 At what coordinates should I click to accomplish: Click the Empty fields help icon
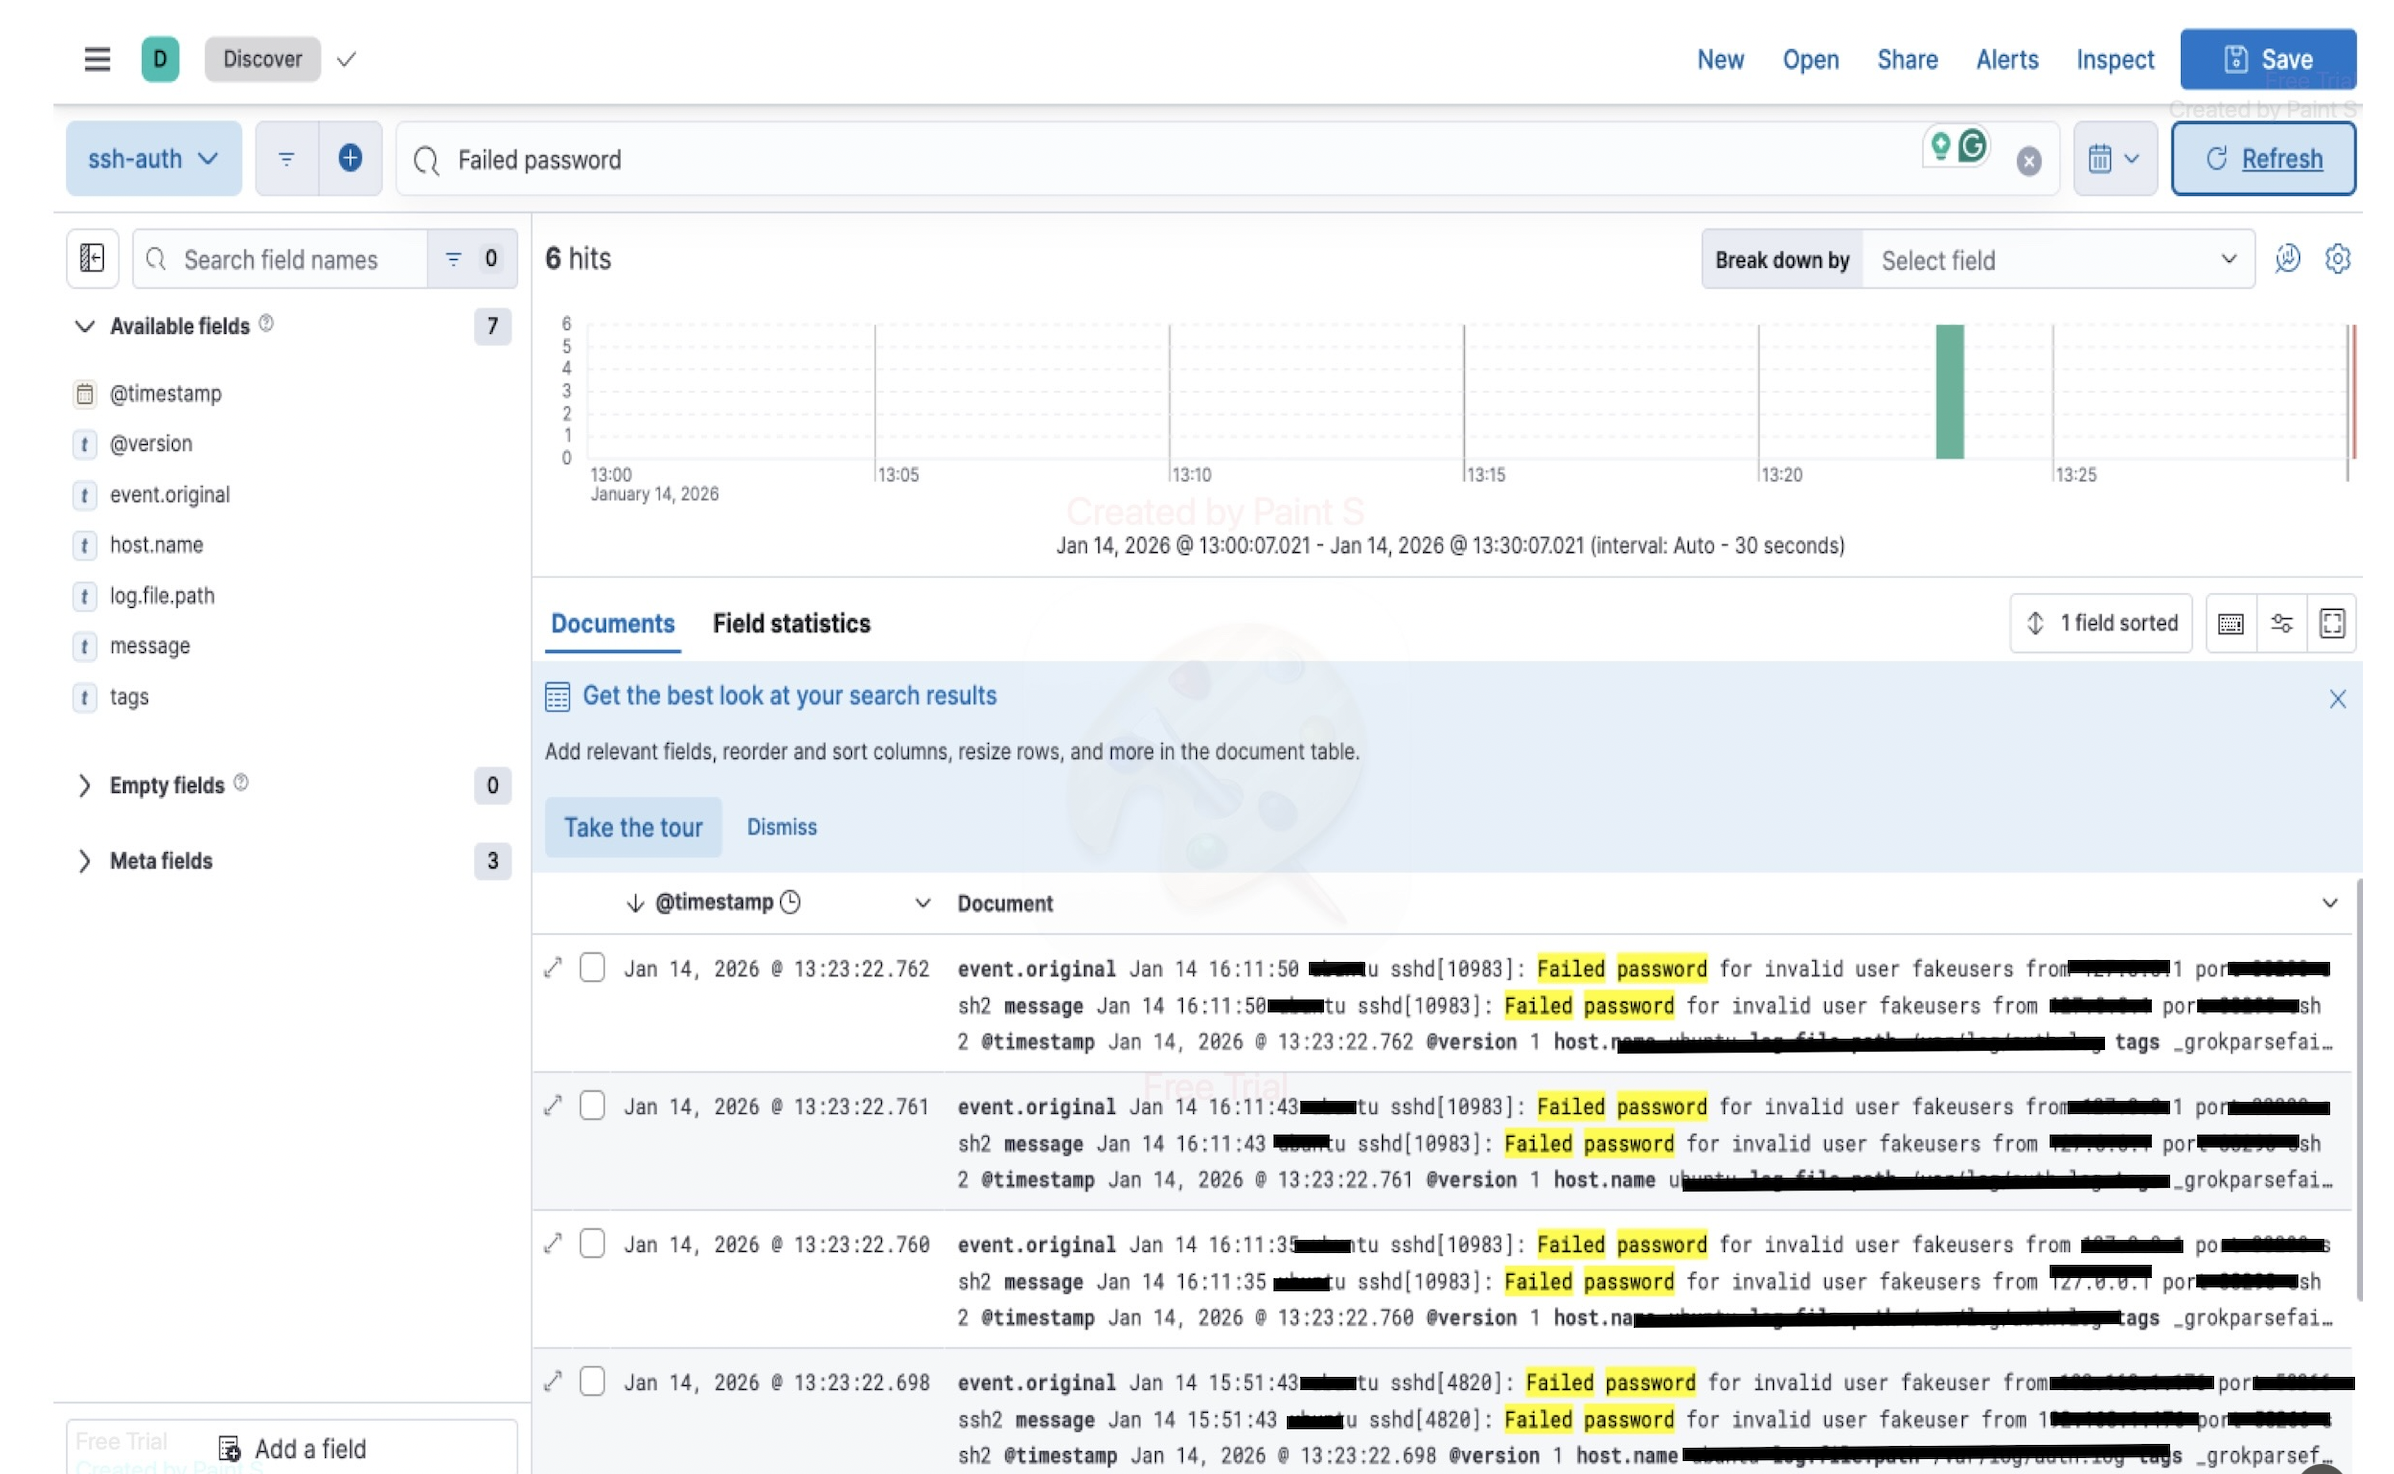tap(241, 783)
